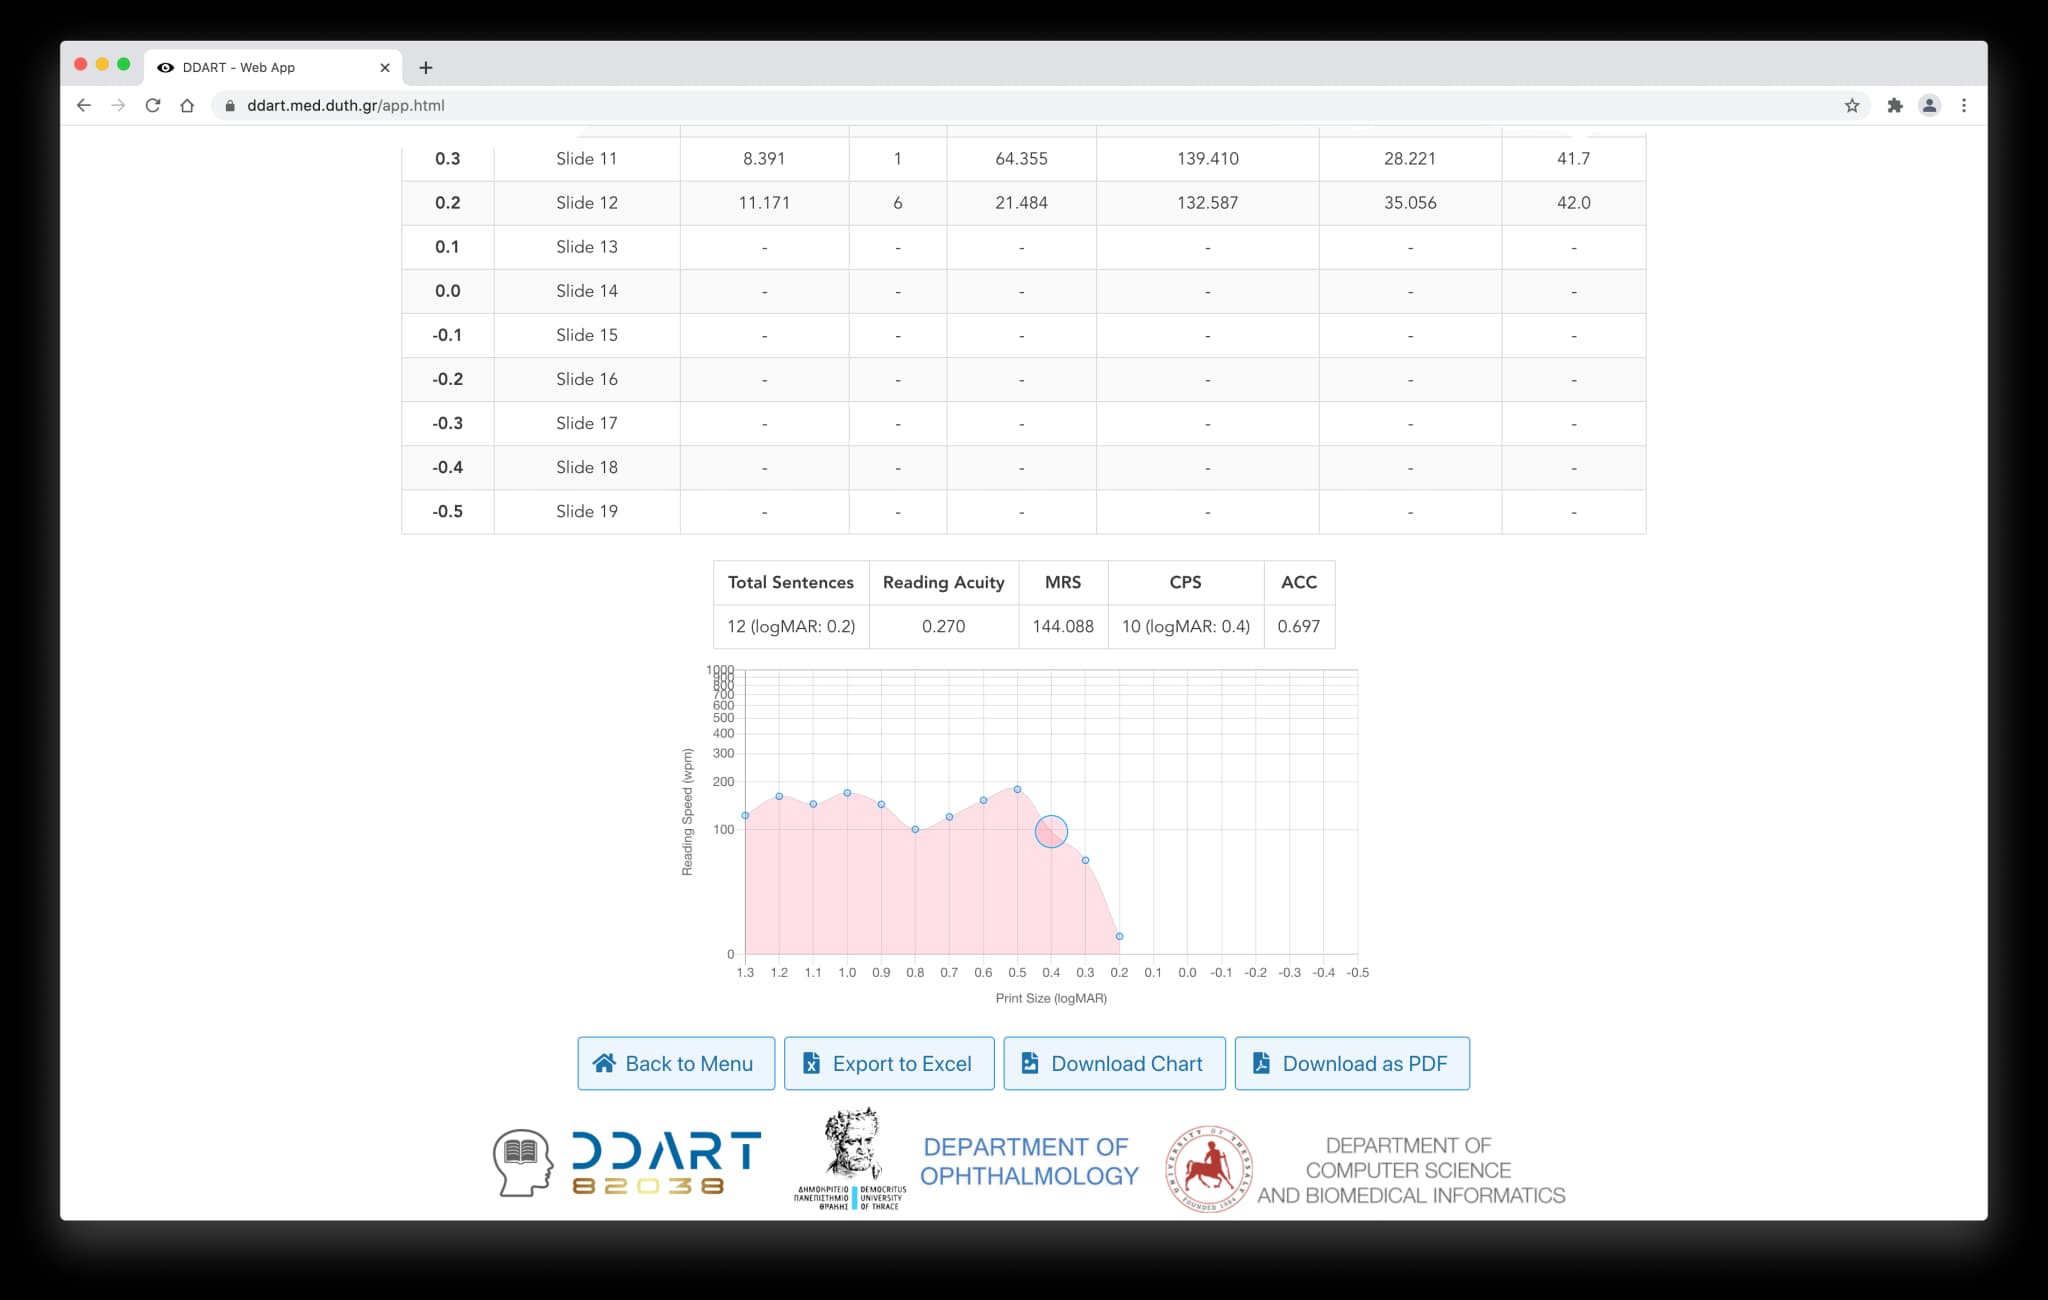
Task: Click the chart data point at 0.2 logMAR
Action: [1119, 936]
